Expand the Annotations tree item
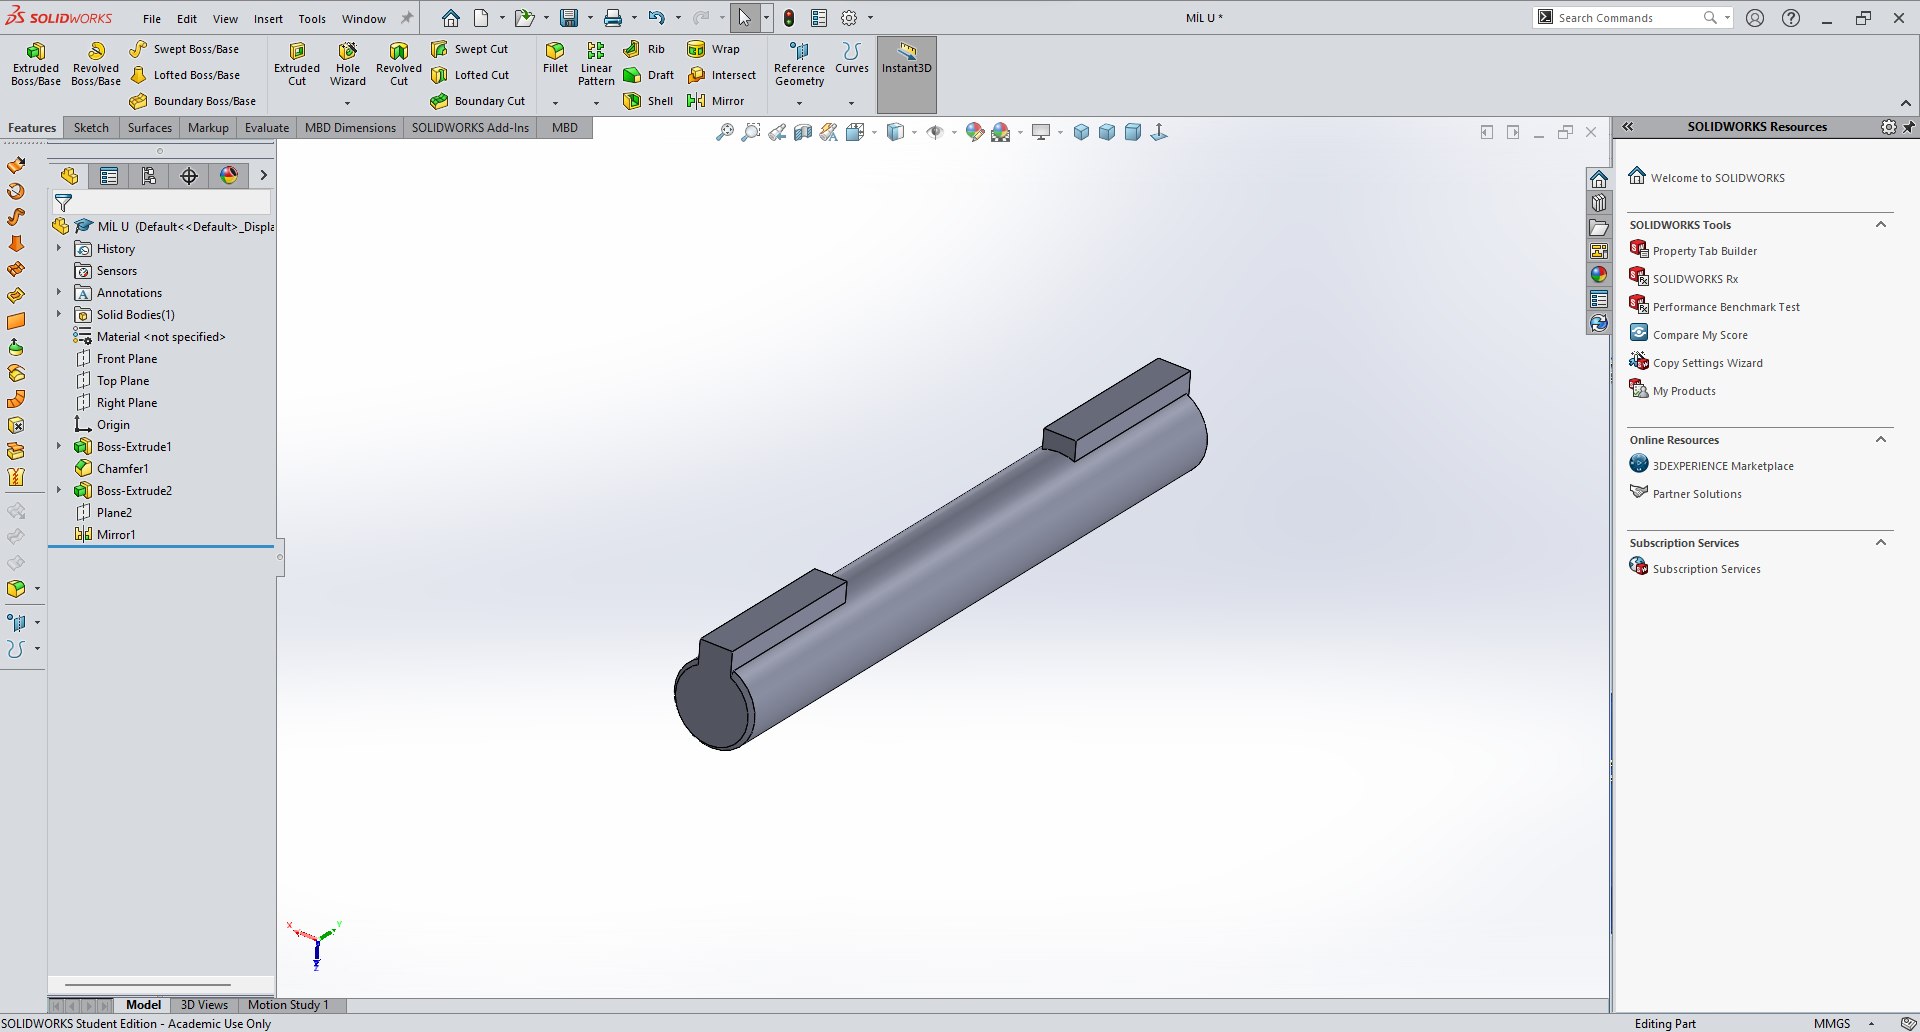This screenshot has height=1032, width=1920. tap(59, 292)
